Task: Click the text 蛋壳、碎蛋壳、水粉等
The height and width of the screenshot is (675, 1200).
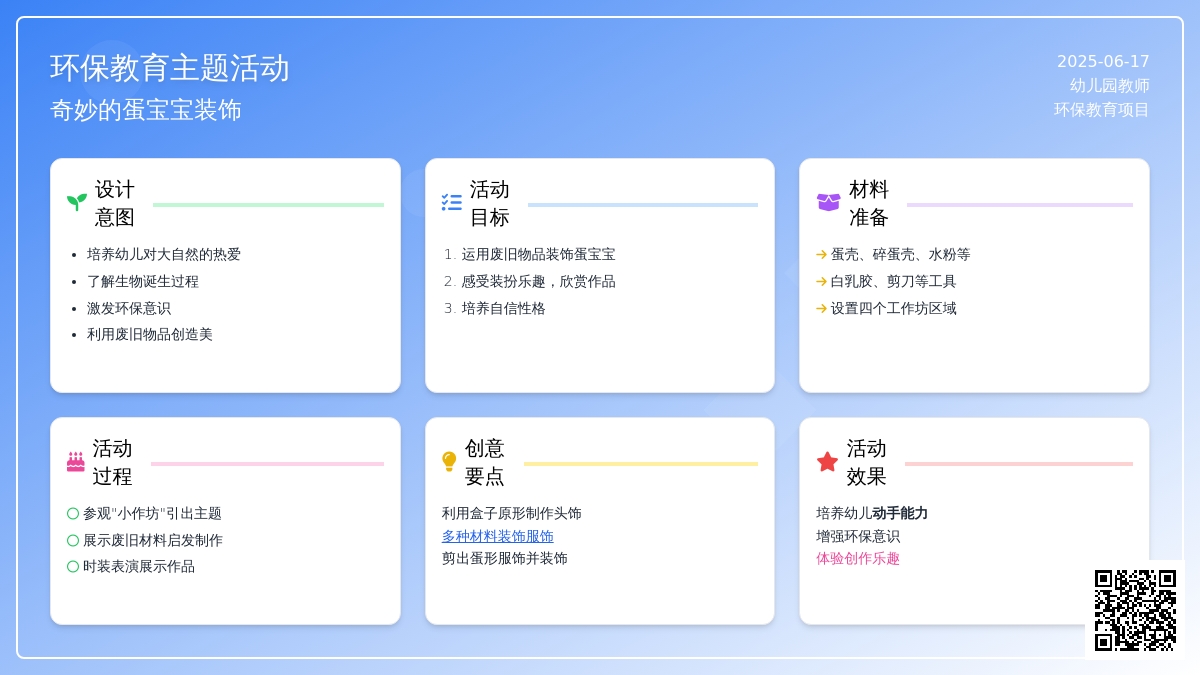Action: coord(901,255)
